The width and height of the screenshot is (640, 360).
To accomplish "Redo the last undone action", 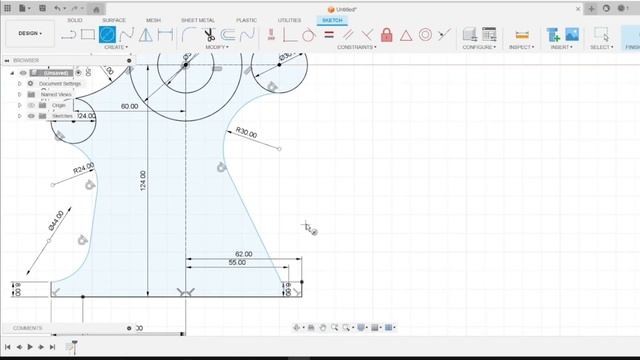I will [76, 8].
